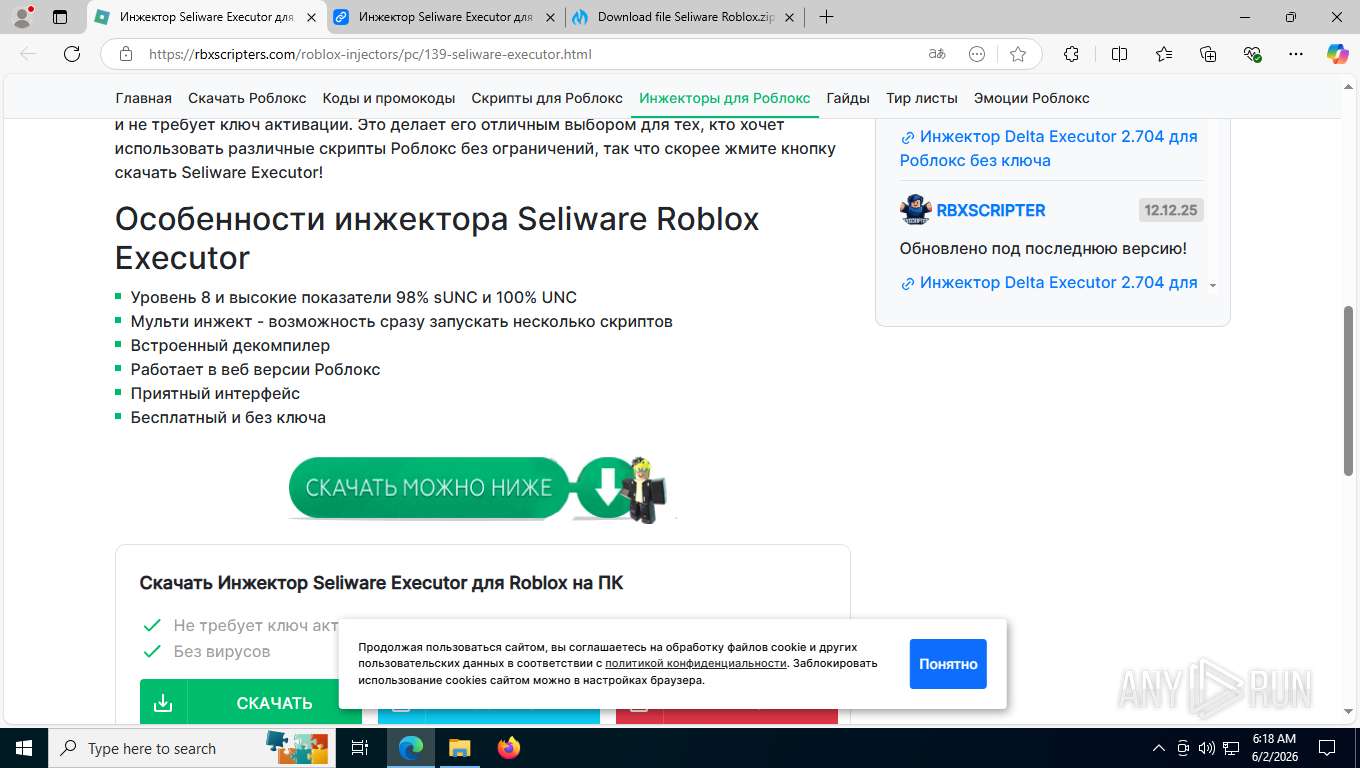Open the translate page icon in address bar
This screenshot has height=768, width=1360.
pyautogui.click(x=937, y=54)
